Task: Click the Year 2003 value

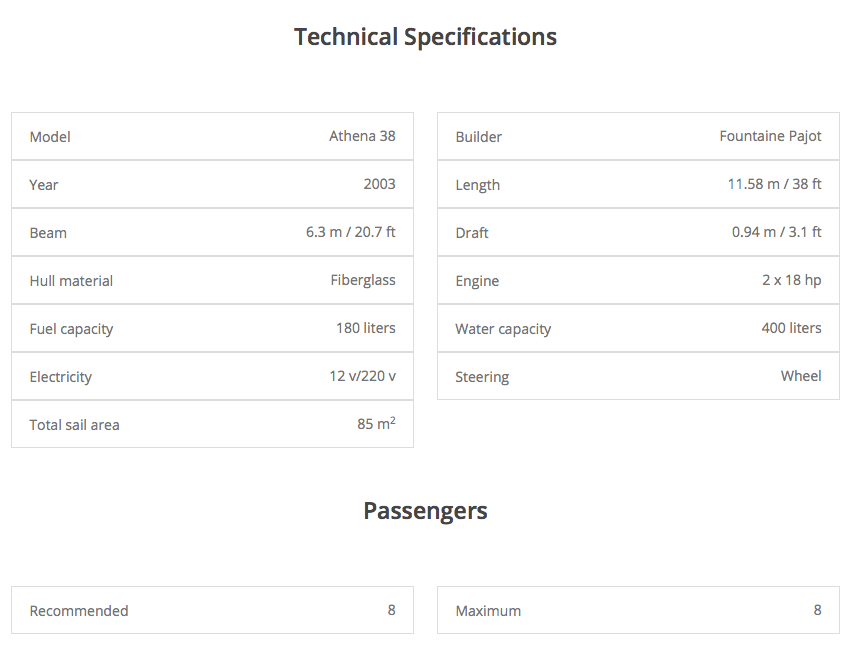Action: tap(379, 184)
